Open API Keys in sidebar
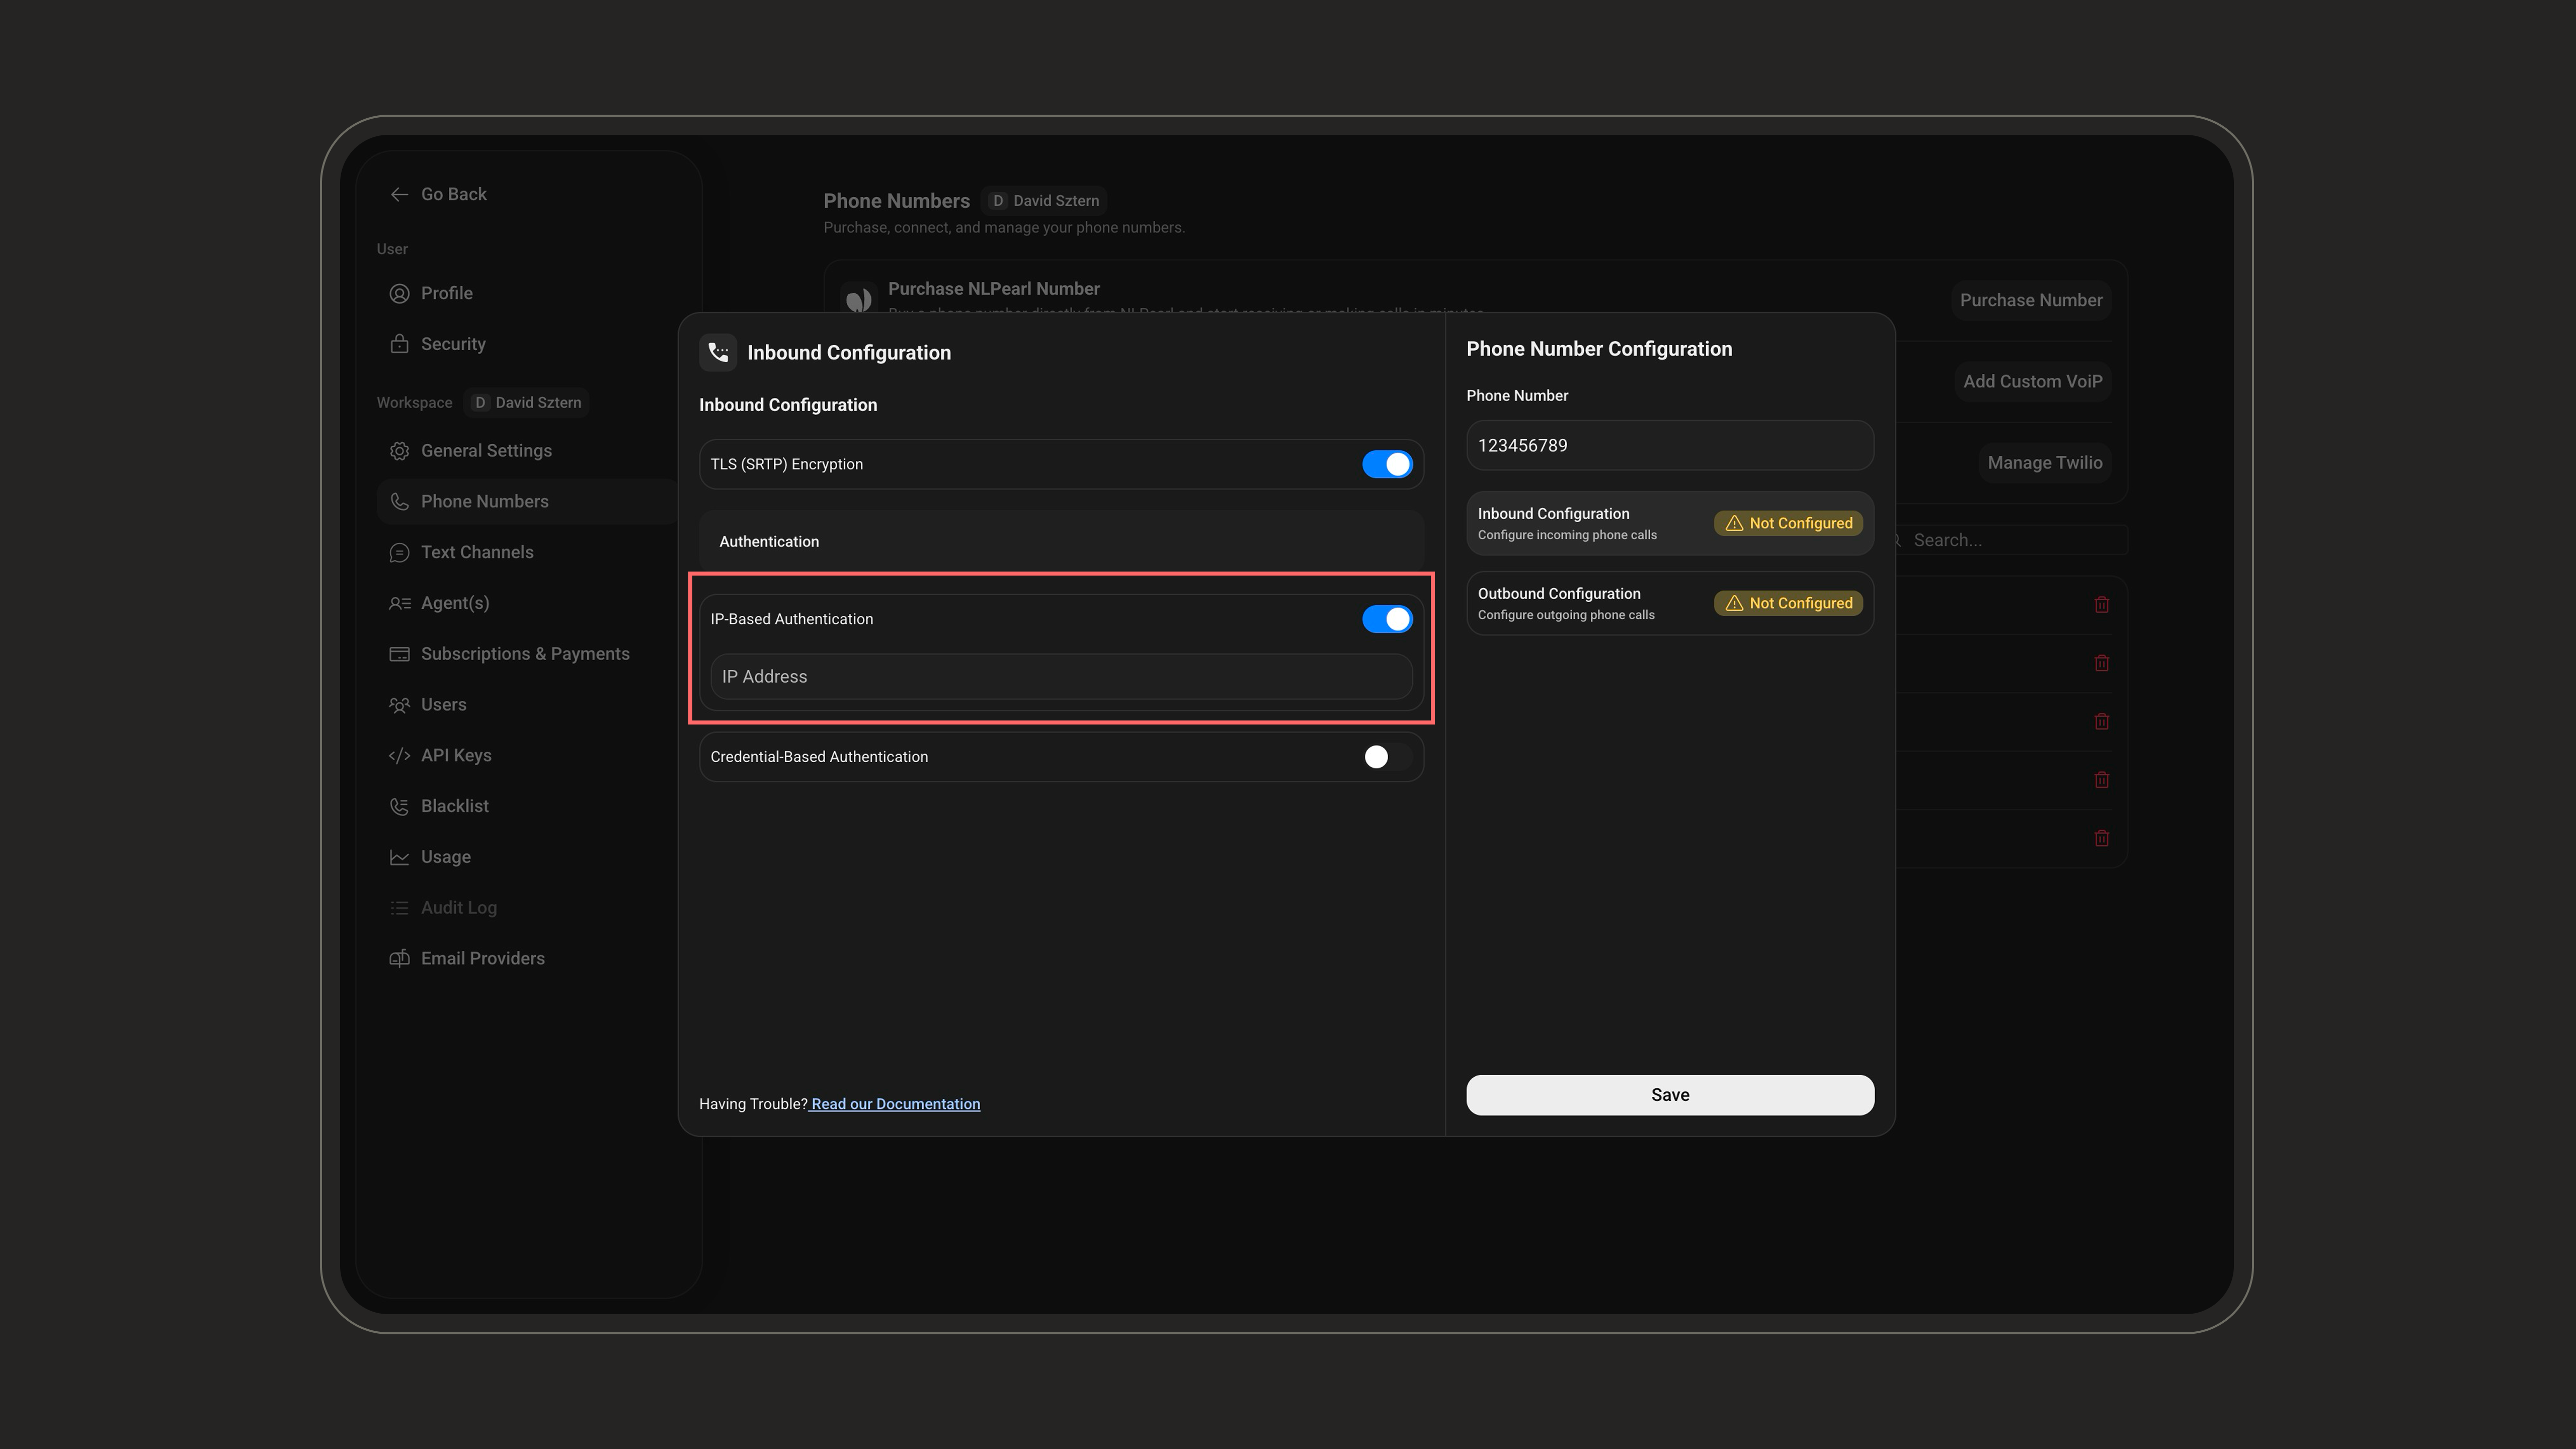2576x1449 pixels. [527, 756]
